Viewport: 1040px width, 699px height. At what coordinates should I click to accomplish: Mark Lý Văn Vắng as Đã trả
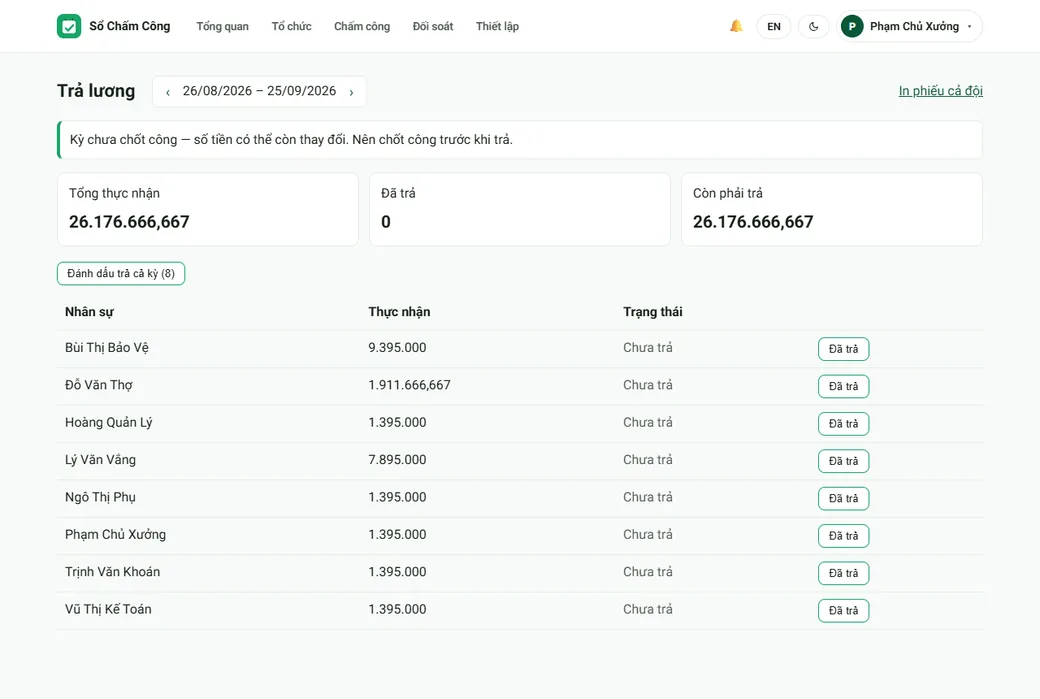coord(843,461)
